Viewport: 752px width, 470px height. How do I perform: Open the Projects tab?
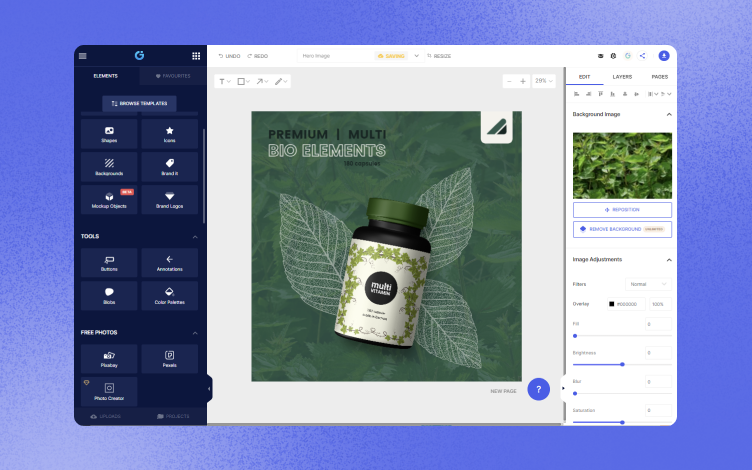point(173,416)
